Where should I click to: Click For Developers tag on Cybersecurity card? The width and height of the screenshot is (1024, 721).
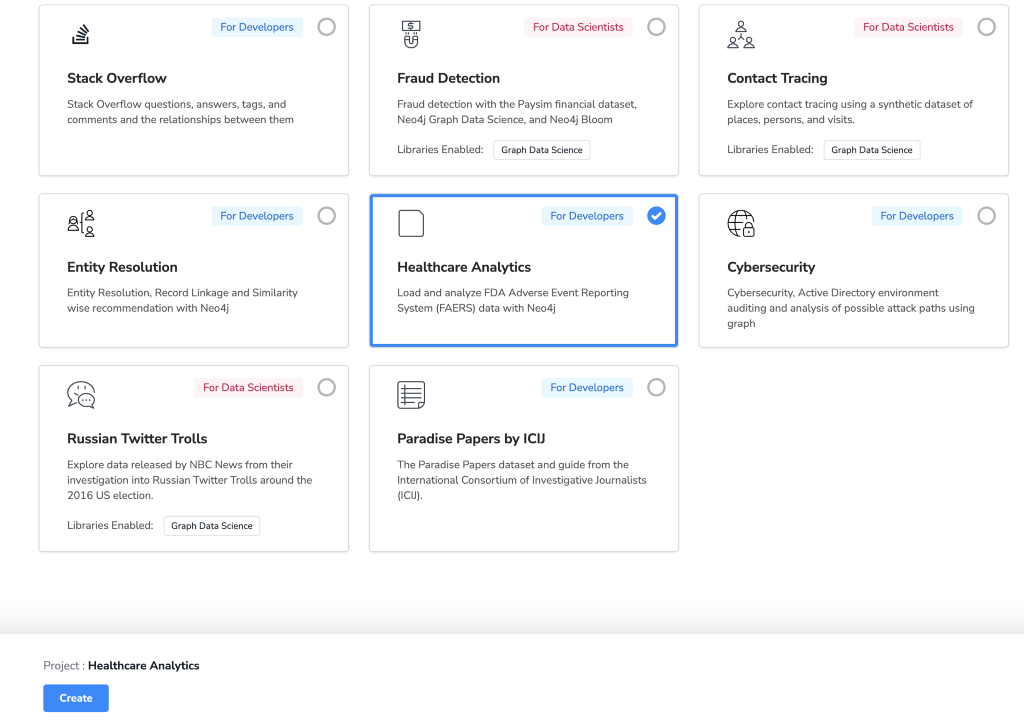point(917,216)
